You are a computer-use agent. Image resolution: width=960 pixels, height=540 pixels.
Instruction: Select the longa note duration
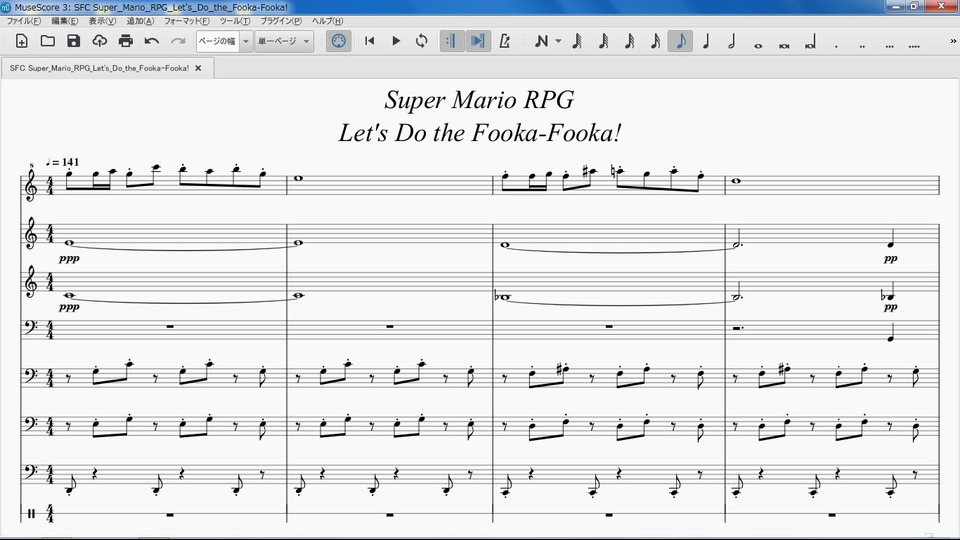[x=810, y=43]
